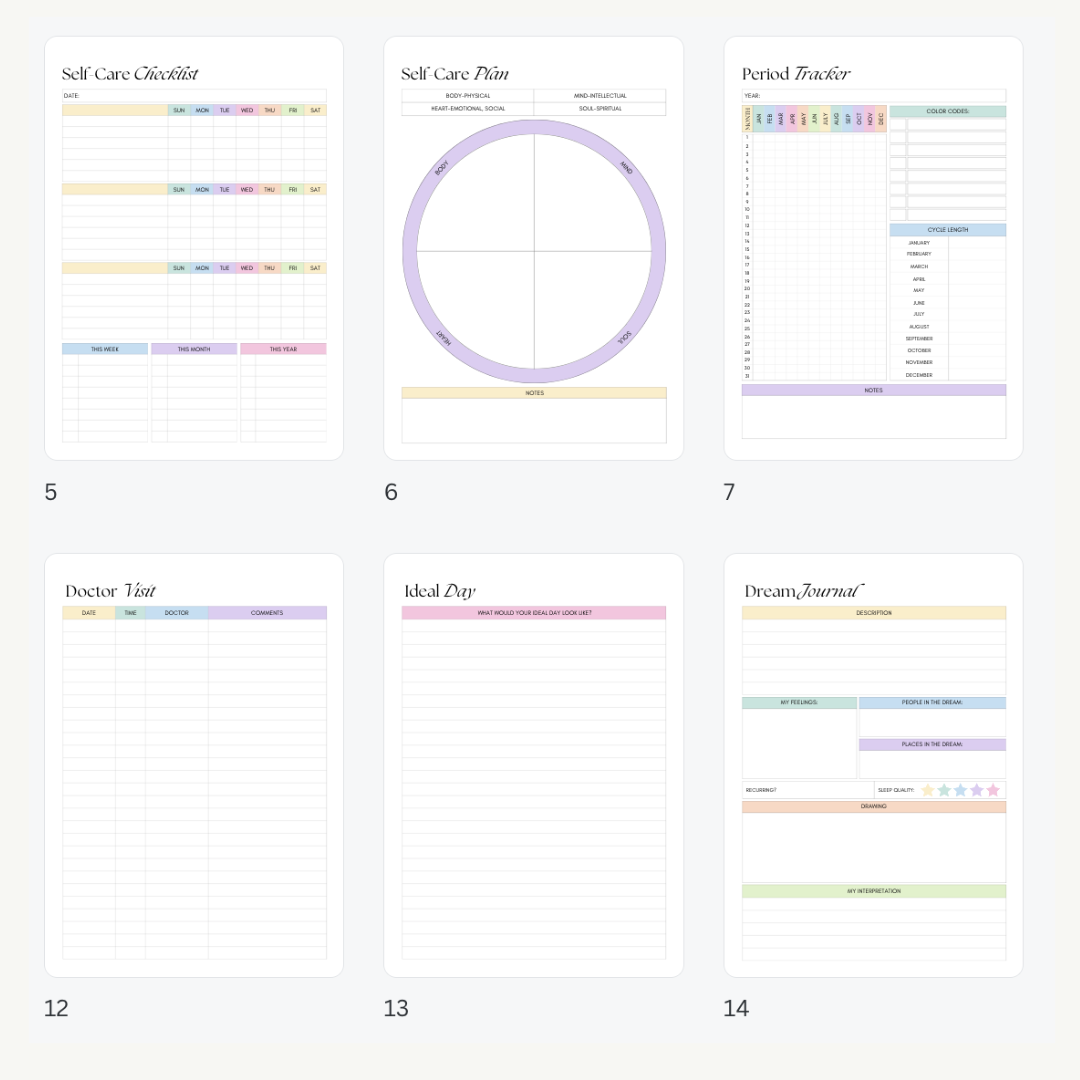Click the pink sleep quality star

click(x=993, y=790)
